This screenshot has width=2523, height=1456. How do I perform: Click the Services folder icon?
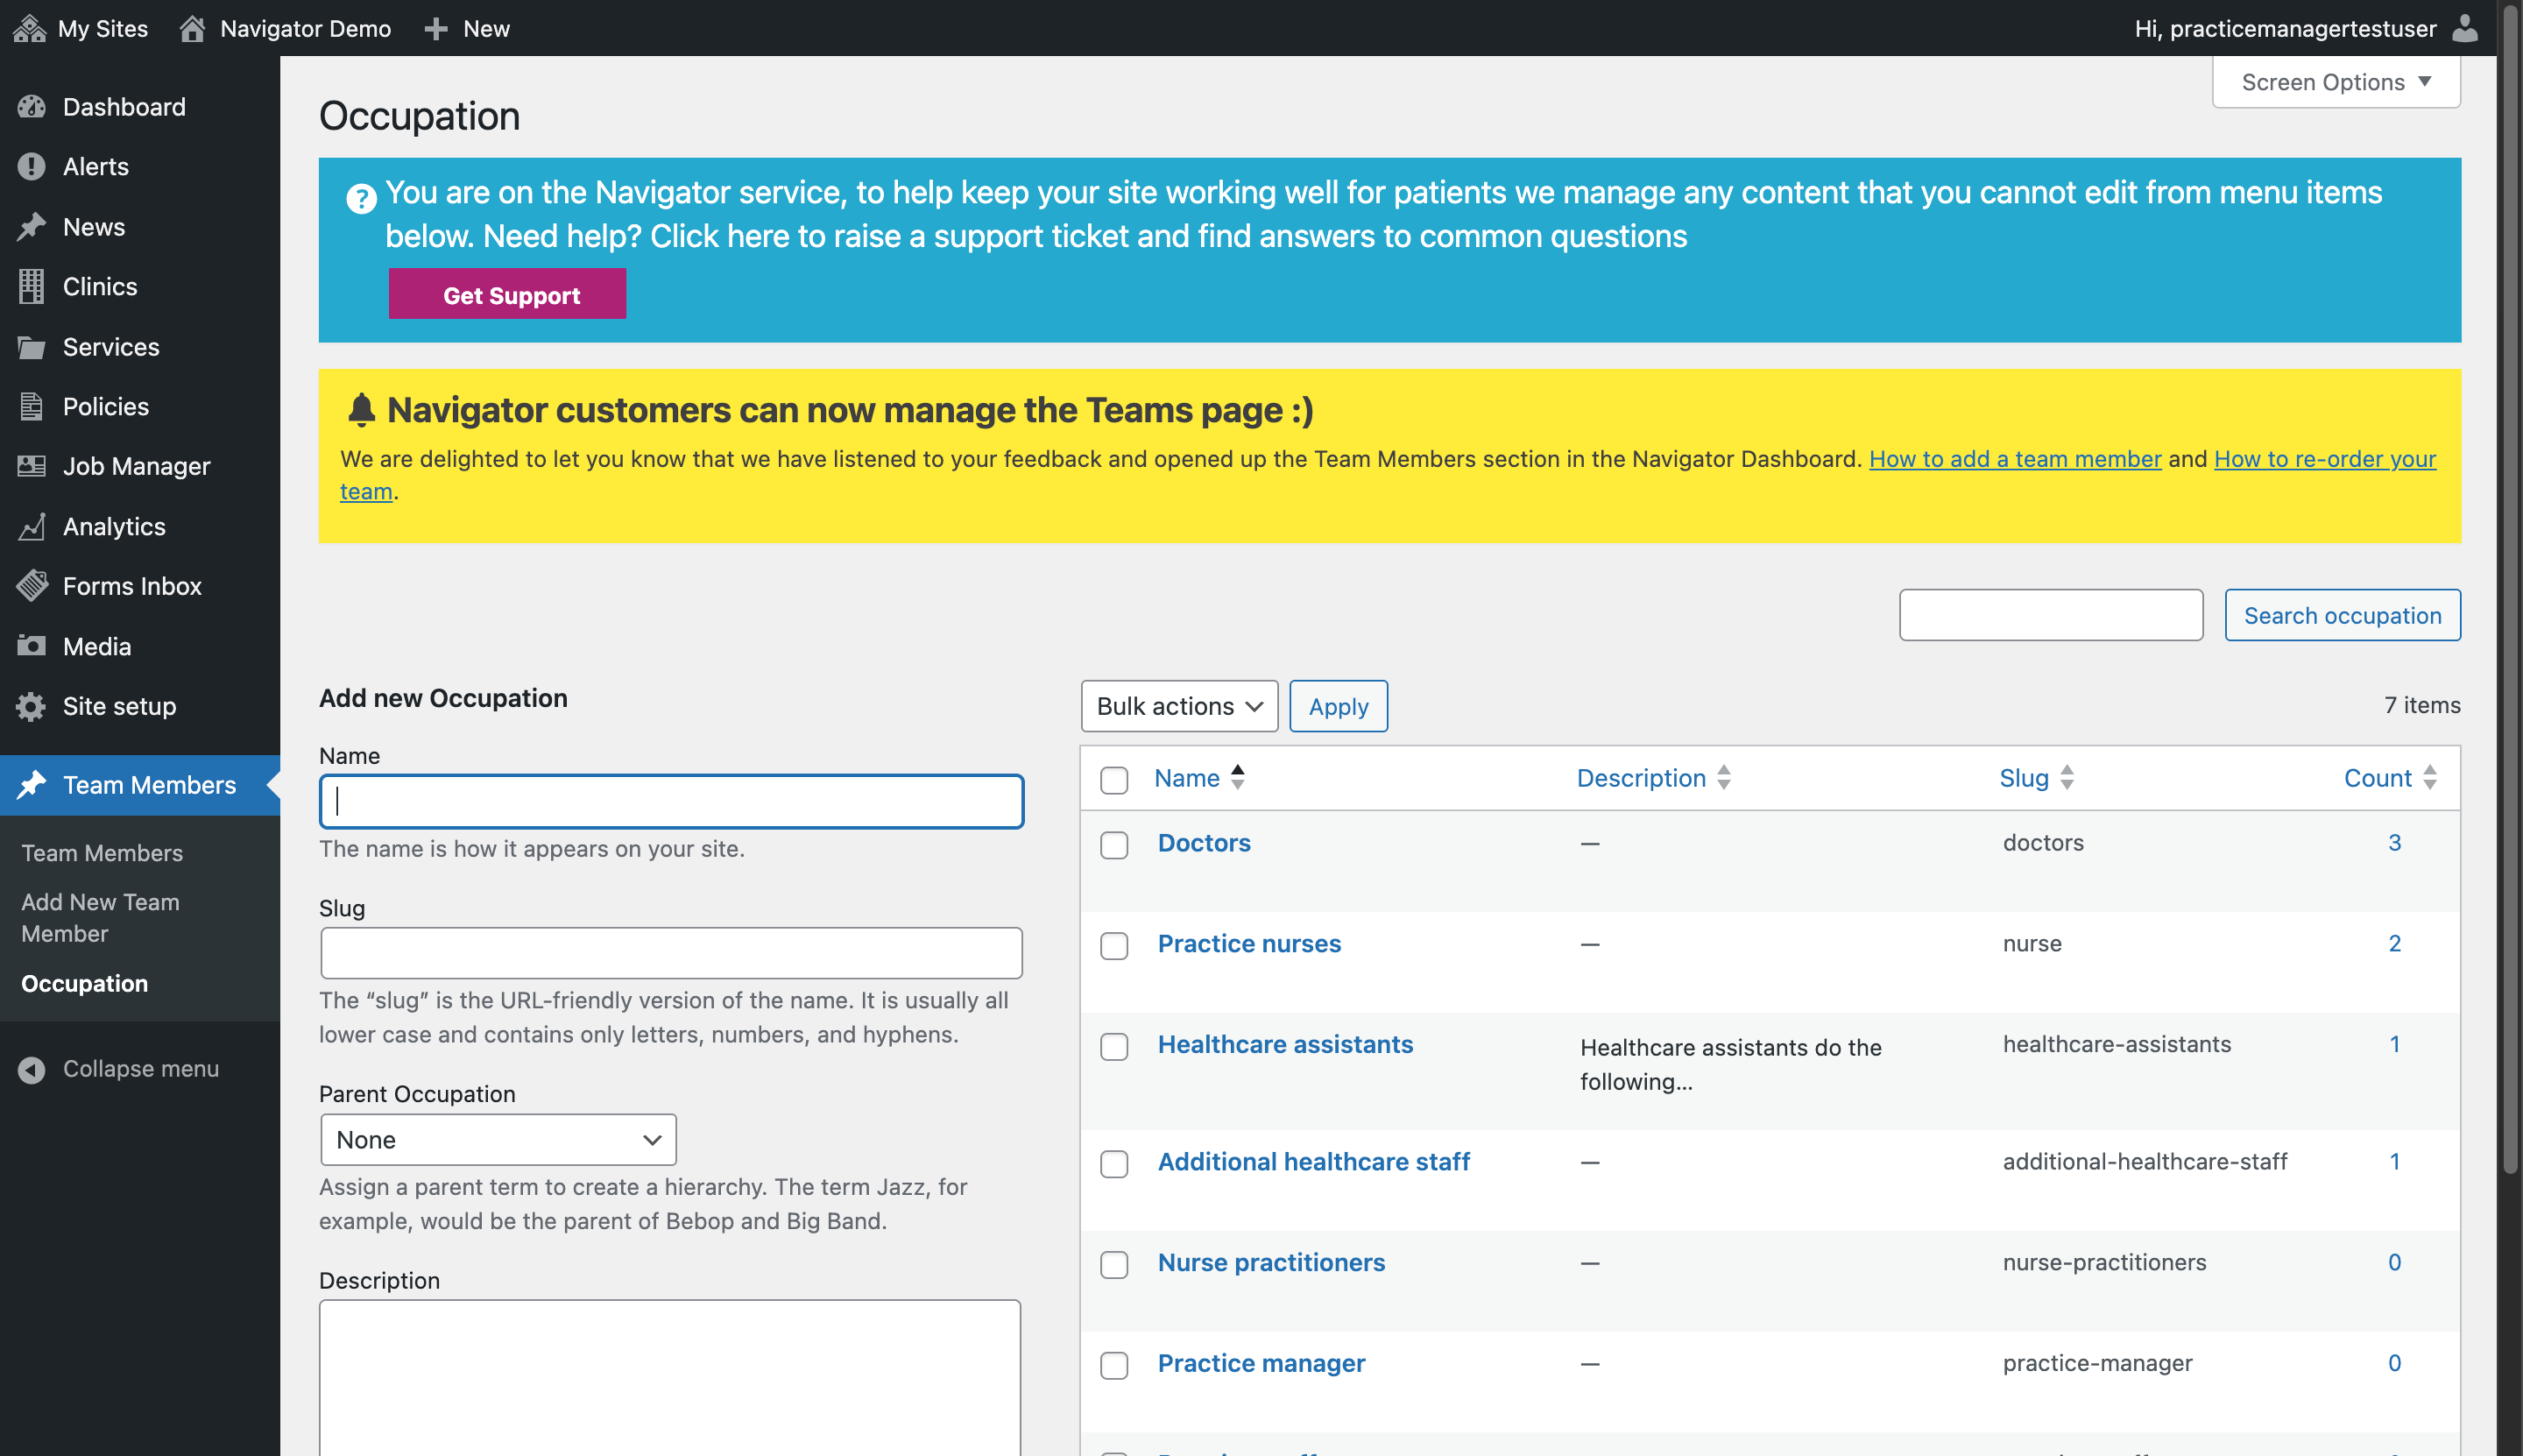tap(32, 347)
